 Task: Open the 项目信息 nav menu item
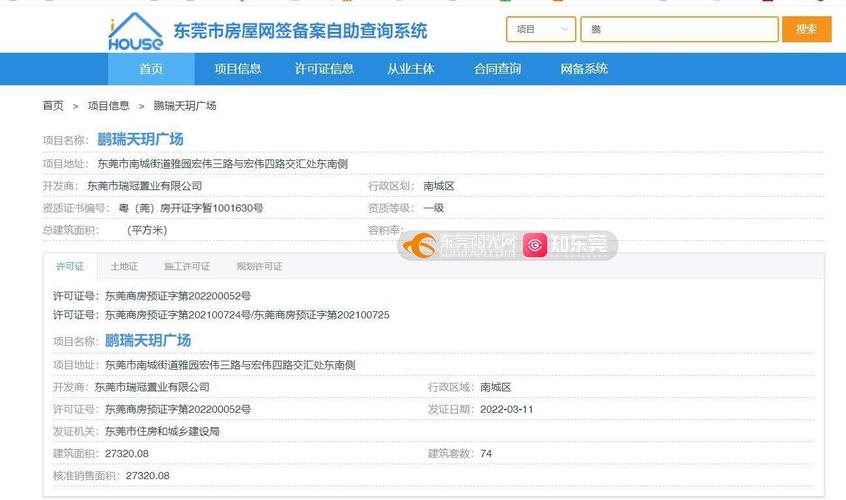coord(238,69)
